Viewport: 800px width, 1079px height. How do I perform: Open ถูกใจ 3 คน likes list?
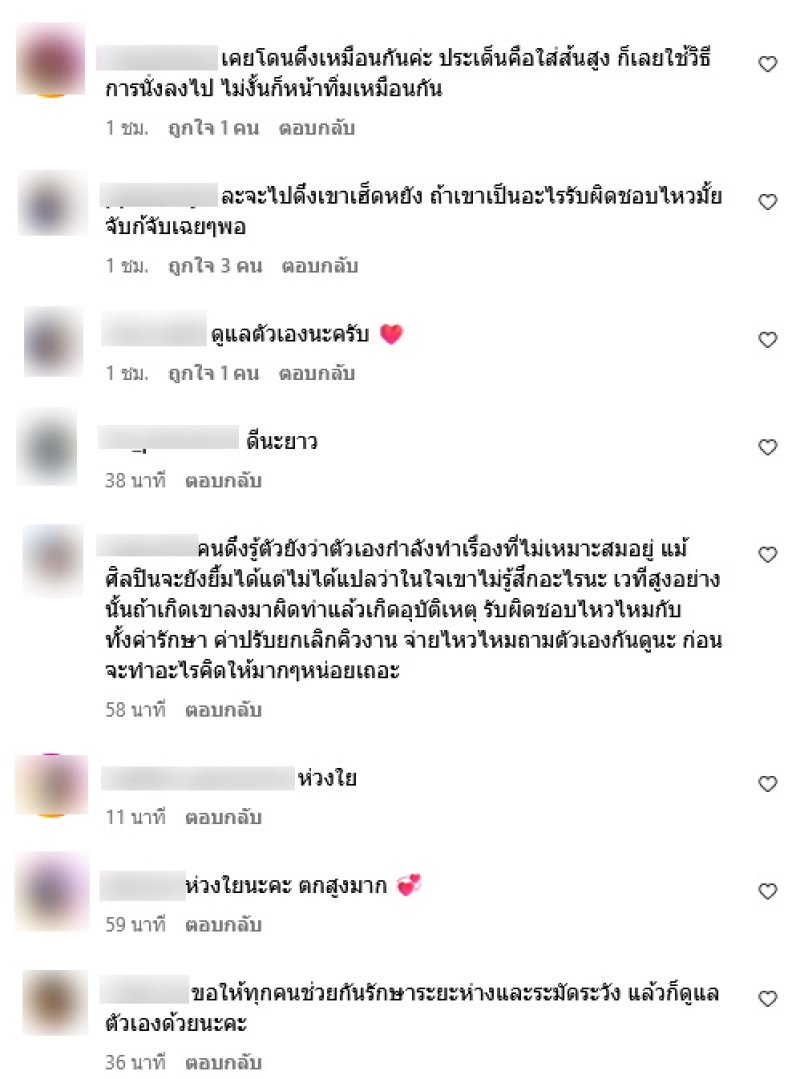pyautogui.click(x=215, y=266)
